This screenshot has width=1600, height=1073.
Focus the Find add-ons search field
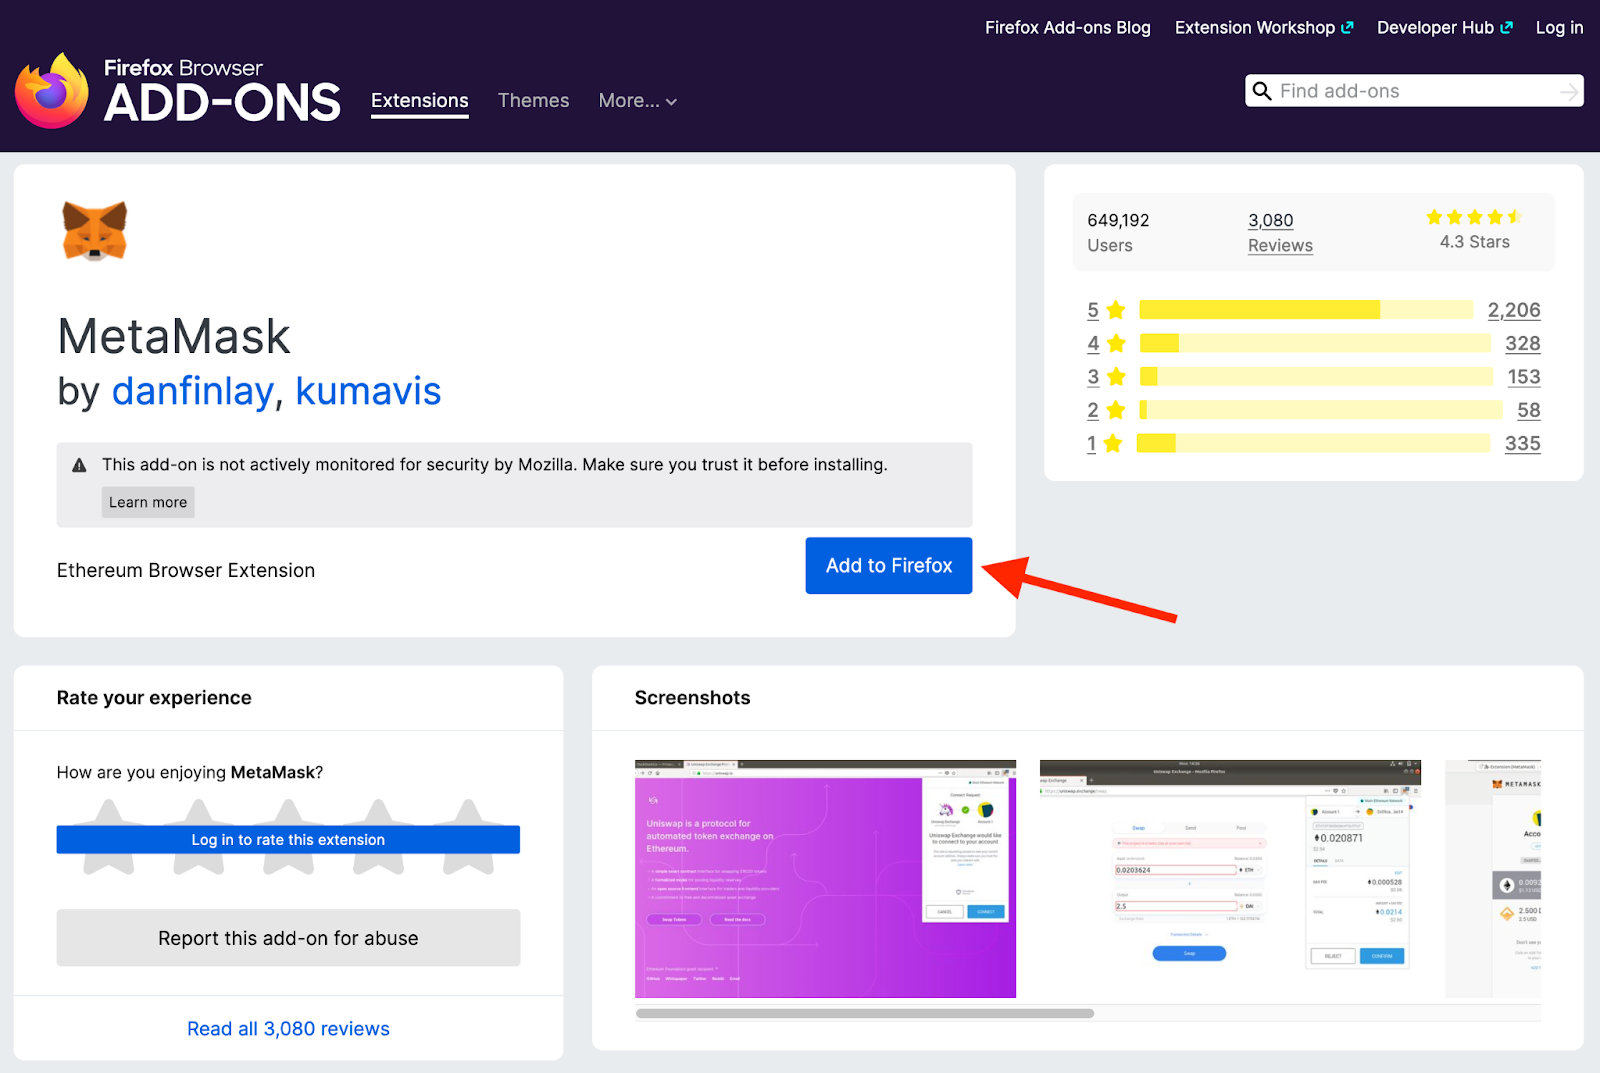click(1414, 91)
